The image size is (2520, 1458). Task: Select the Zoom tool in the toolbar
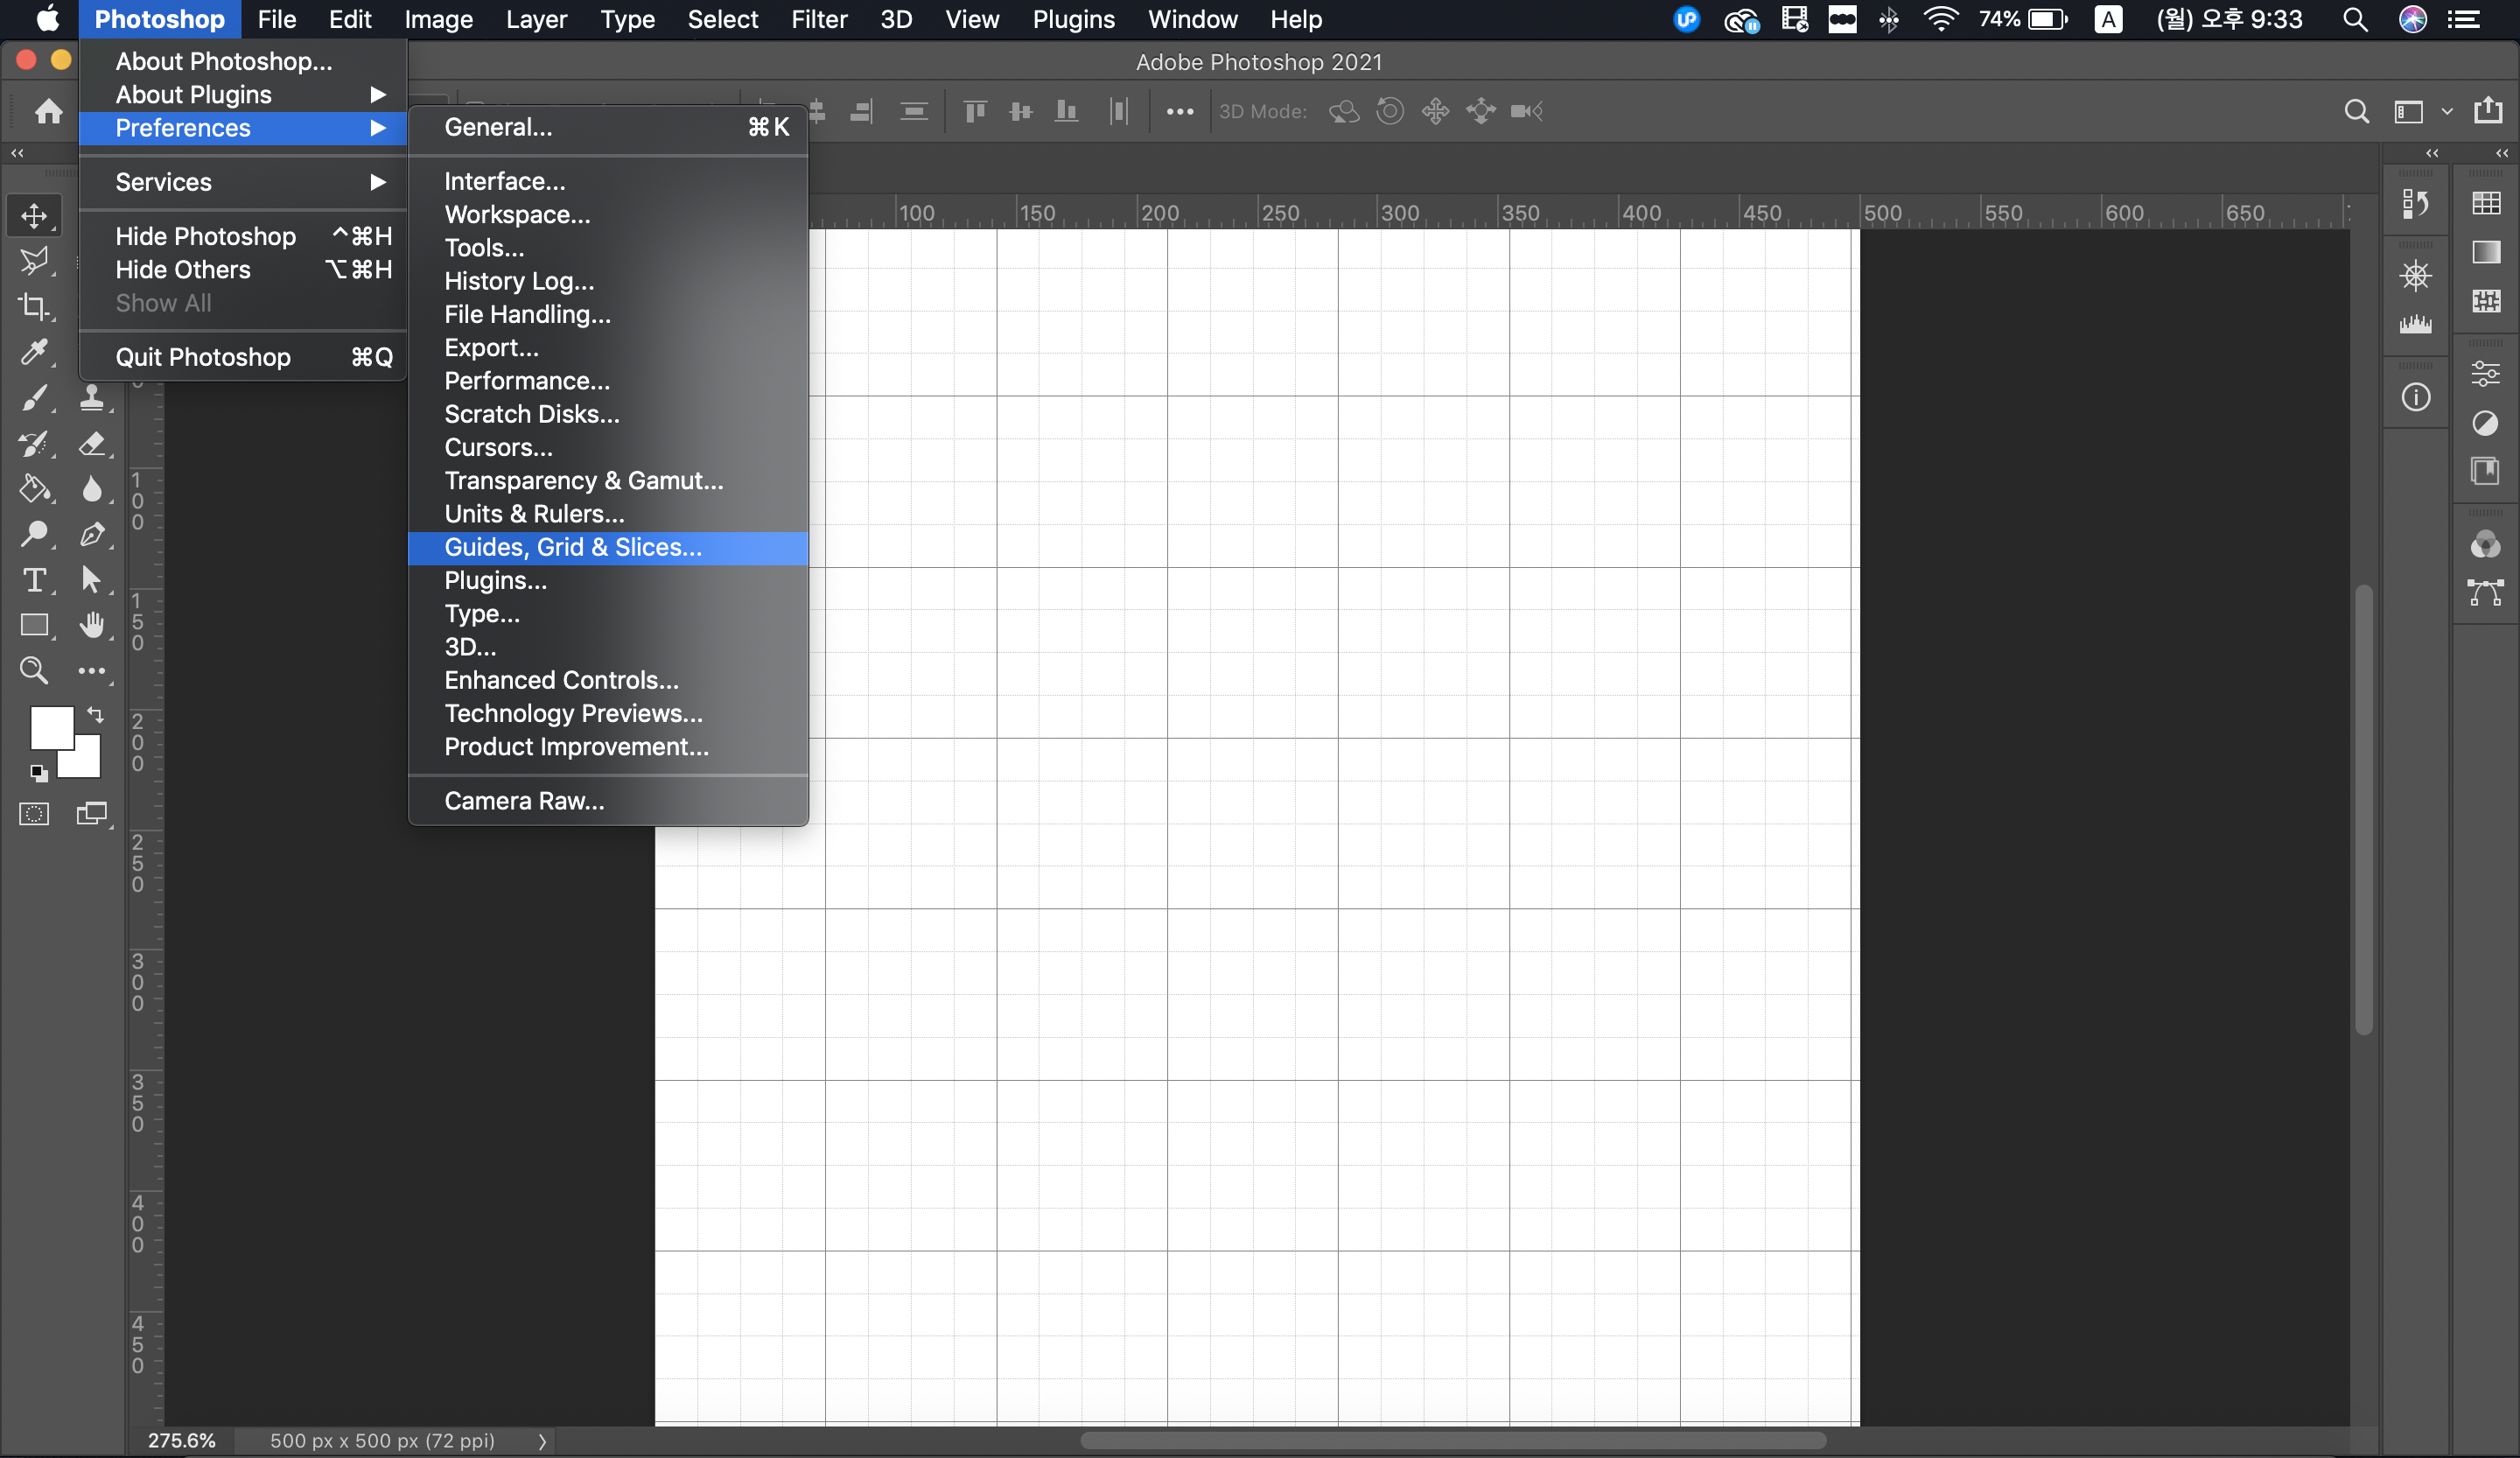[x=34, y=670]
